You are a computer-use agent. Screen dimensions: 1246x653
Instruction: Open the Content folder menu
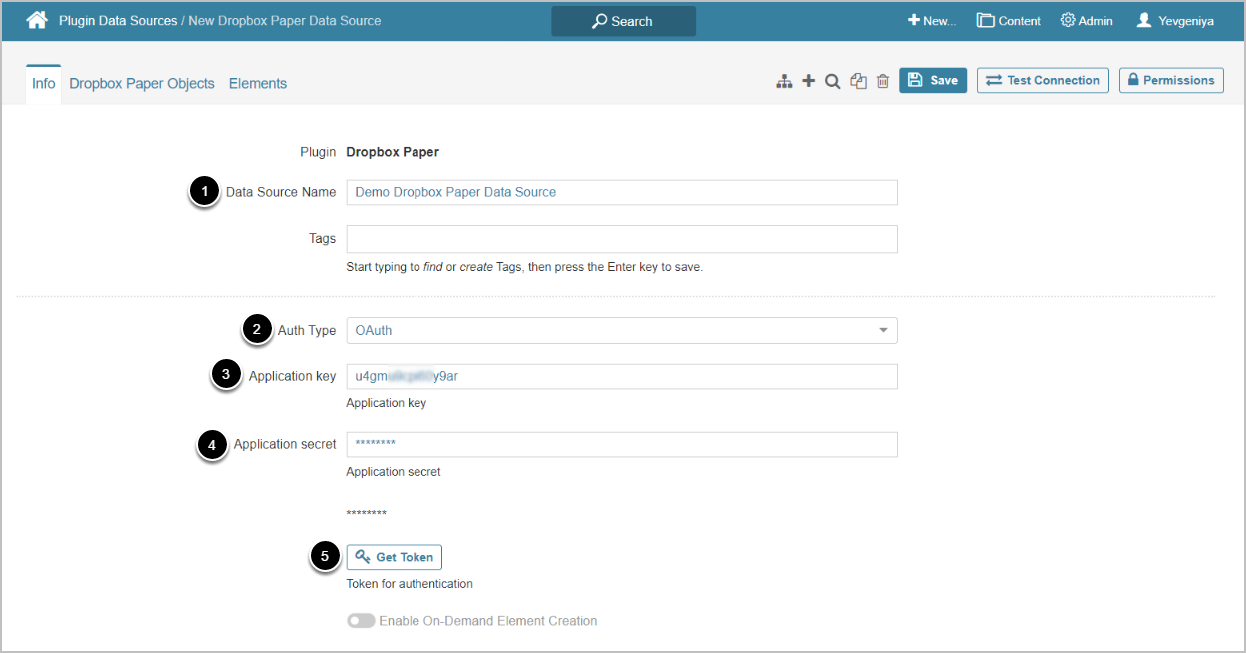click(x=1009, y=21)
